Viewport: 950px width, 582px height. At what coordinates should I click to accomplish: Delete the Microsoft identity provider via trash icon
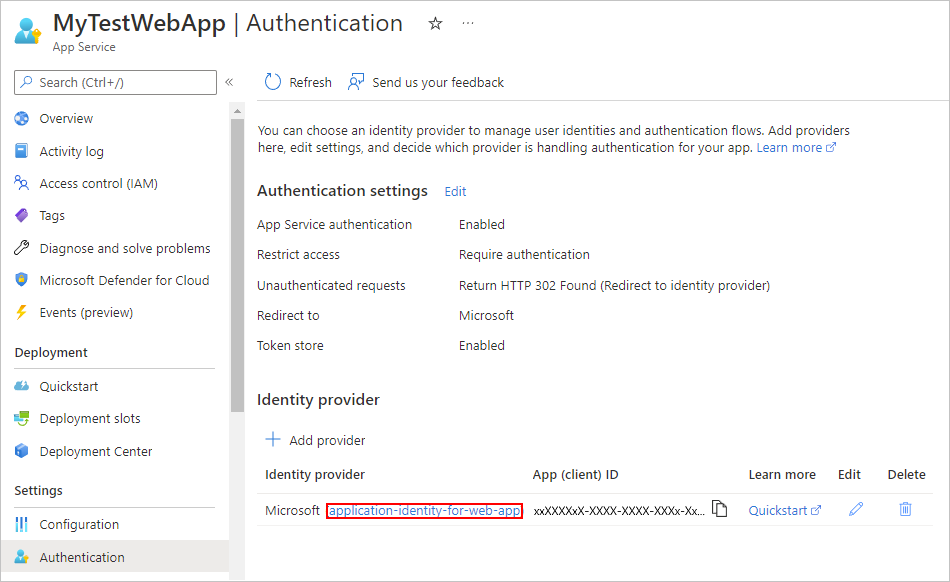click(x=905, y=509)
